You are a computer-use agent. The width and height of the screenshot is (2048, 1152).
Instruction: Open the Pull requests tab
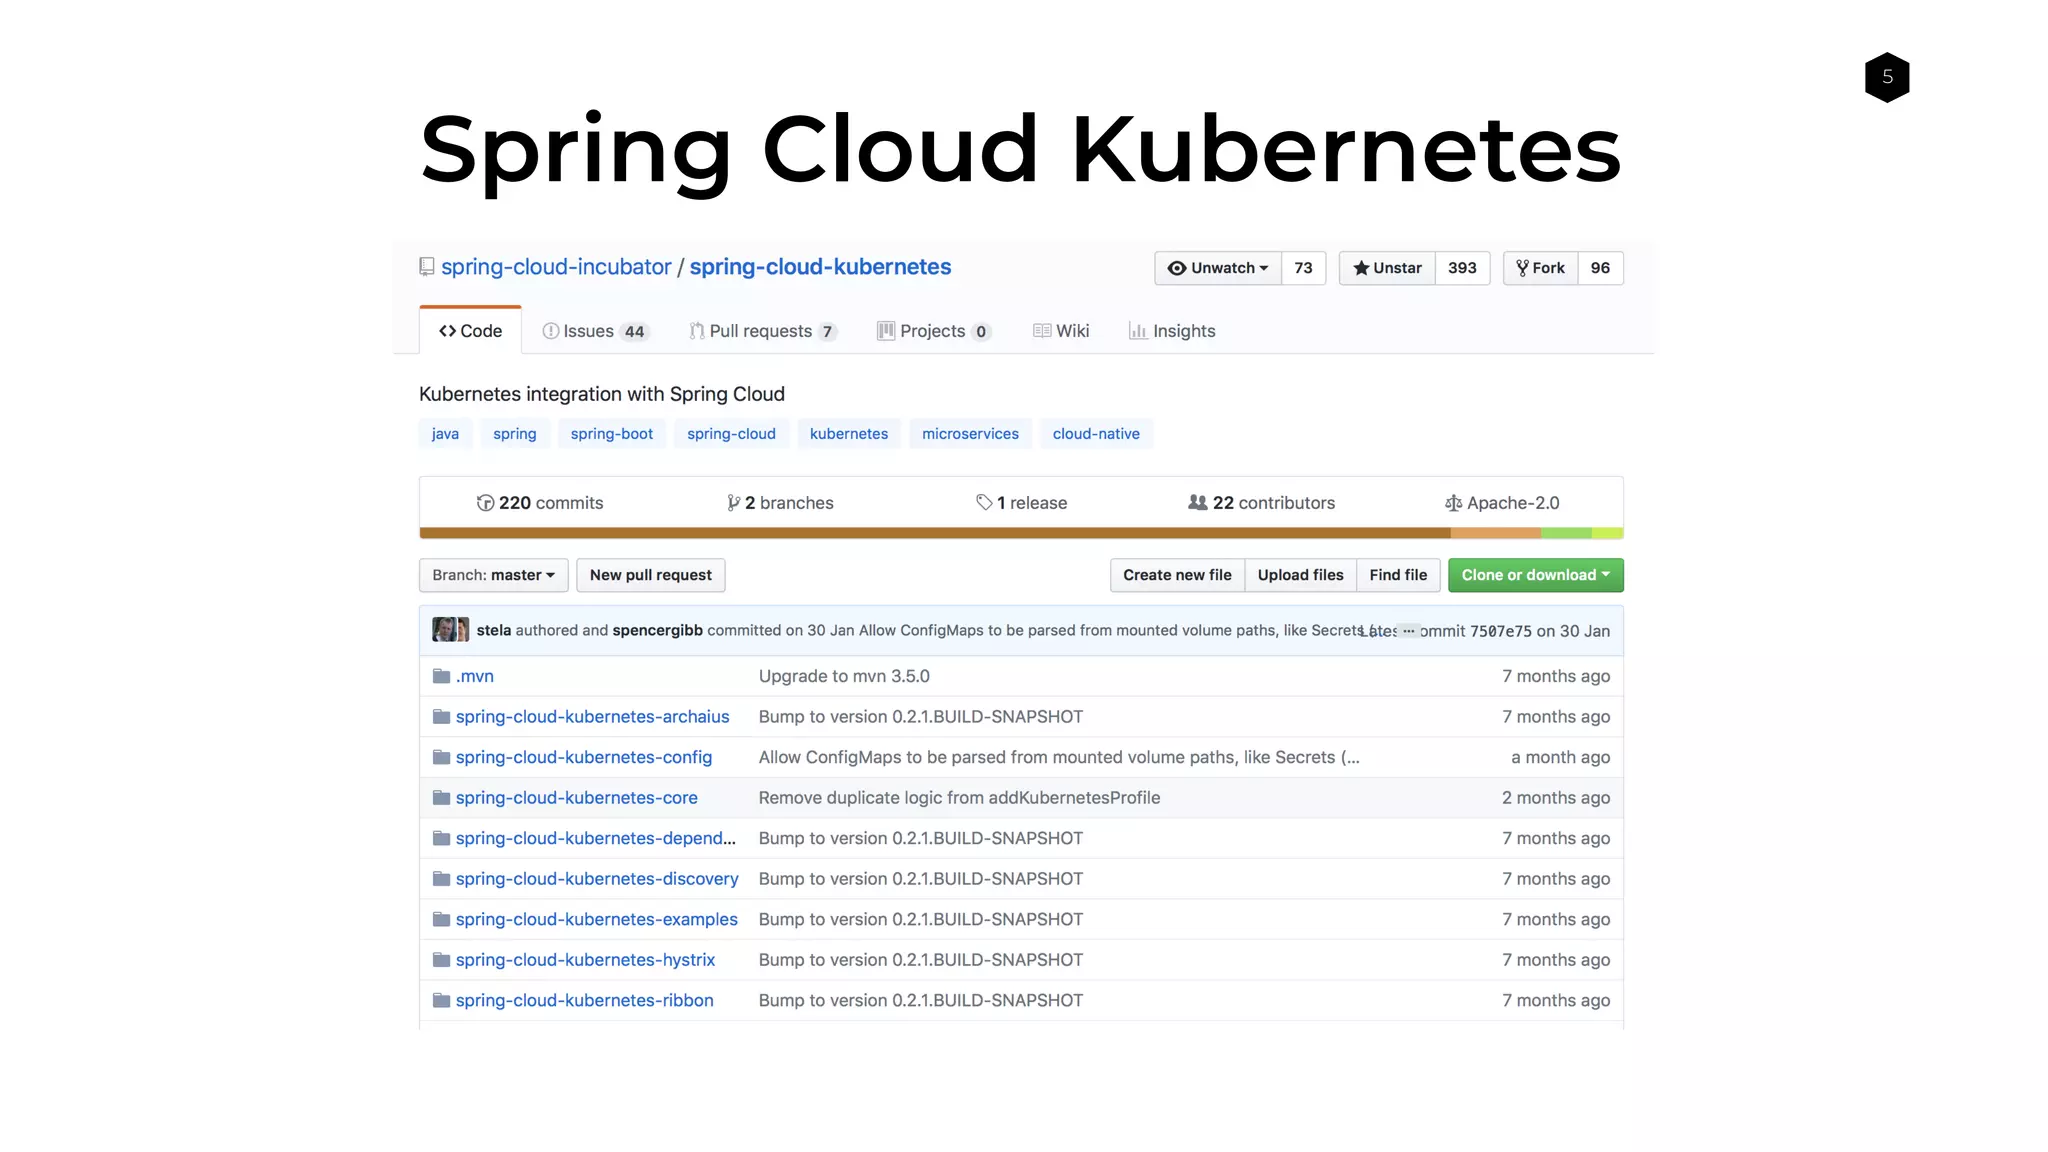pyautogui.click(x=763, y=331)
